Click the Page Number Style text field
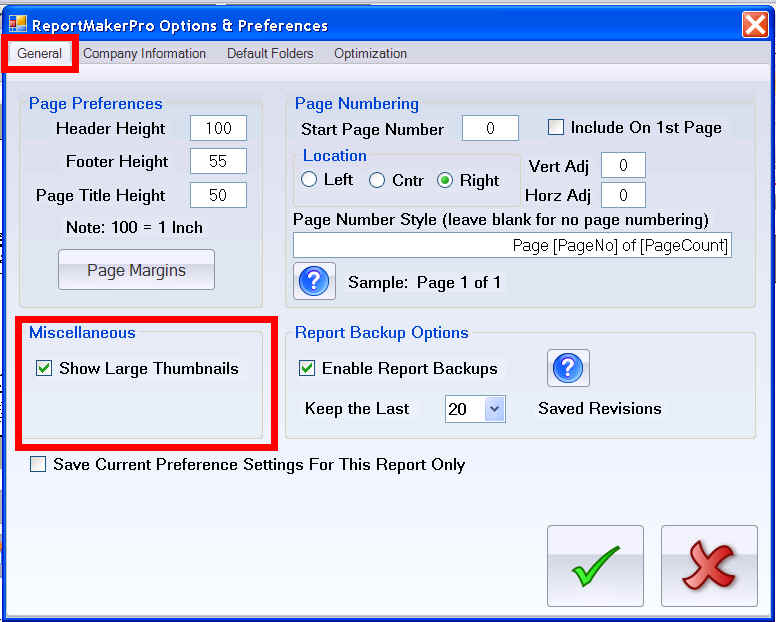 (x=512, y=245)
